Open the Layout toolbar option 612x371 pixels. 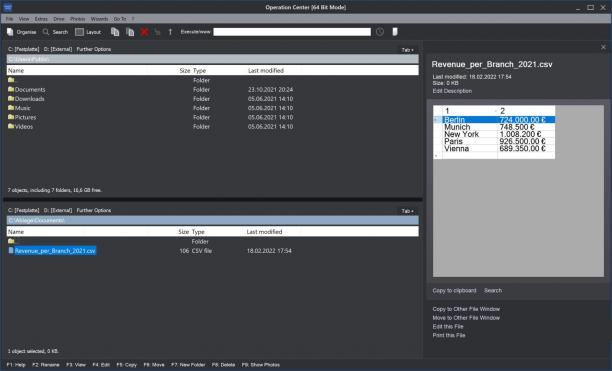tap(88, 32)
